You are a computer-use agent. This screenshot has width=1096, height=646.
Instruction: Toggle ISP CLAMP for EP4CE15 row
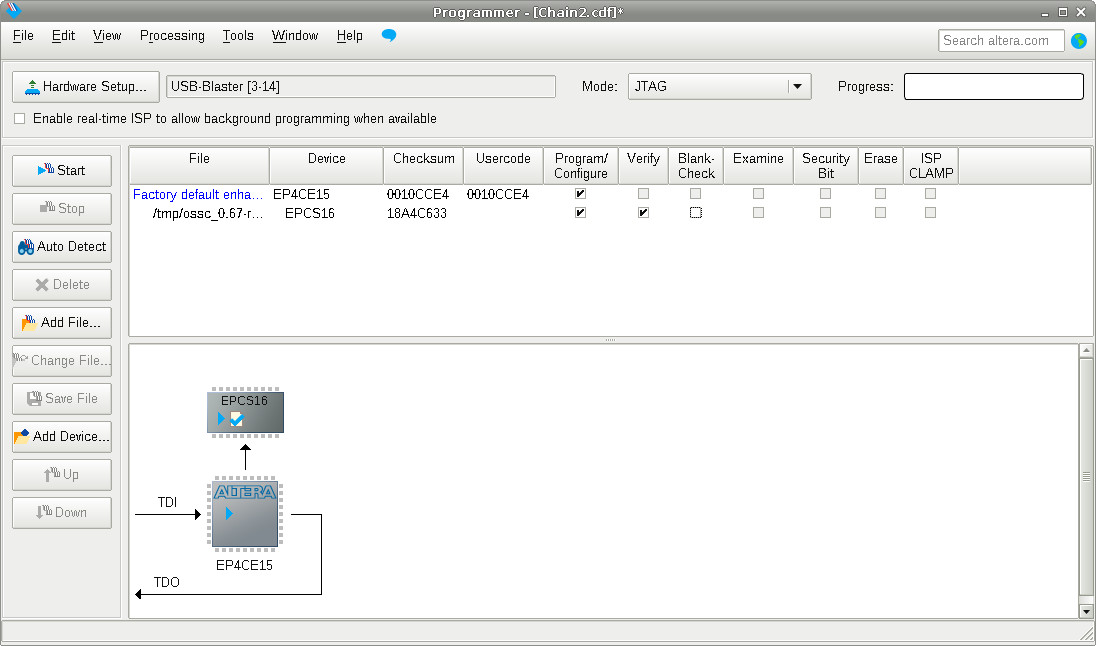930,194
